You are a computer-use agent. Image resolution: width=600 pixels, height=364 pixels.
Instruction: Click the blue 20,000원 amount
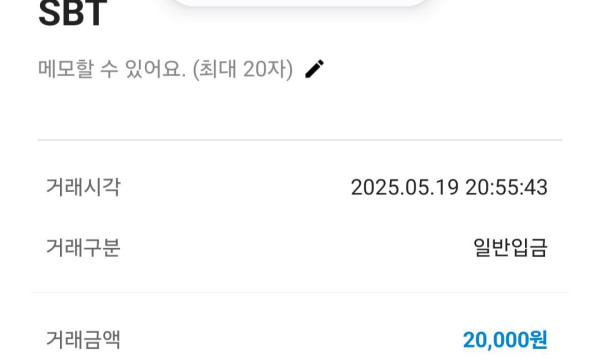point(505,340)
